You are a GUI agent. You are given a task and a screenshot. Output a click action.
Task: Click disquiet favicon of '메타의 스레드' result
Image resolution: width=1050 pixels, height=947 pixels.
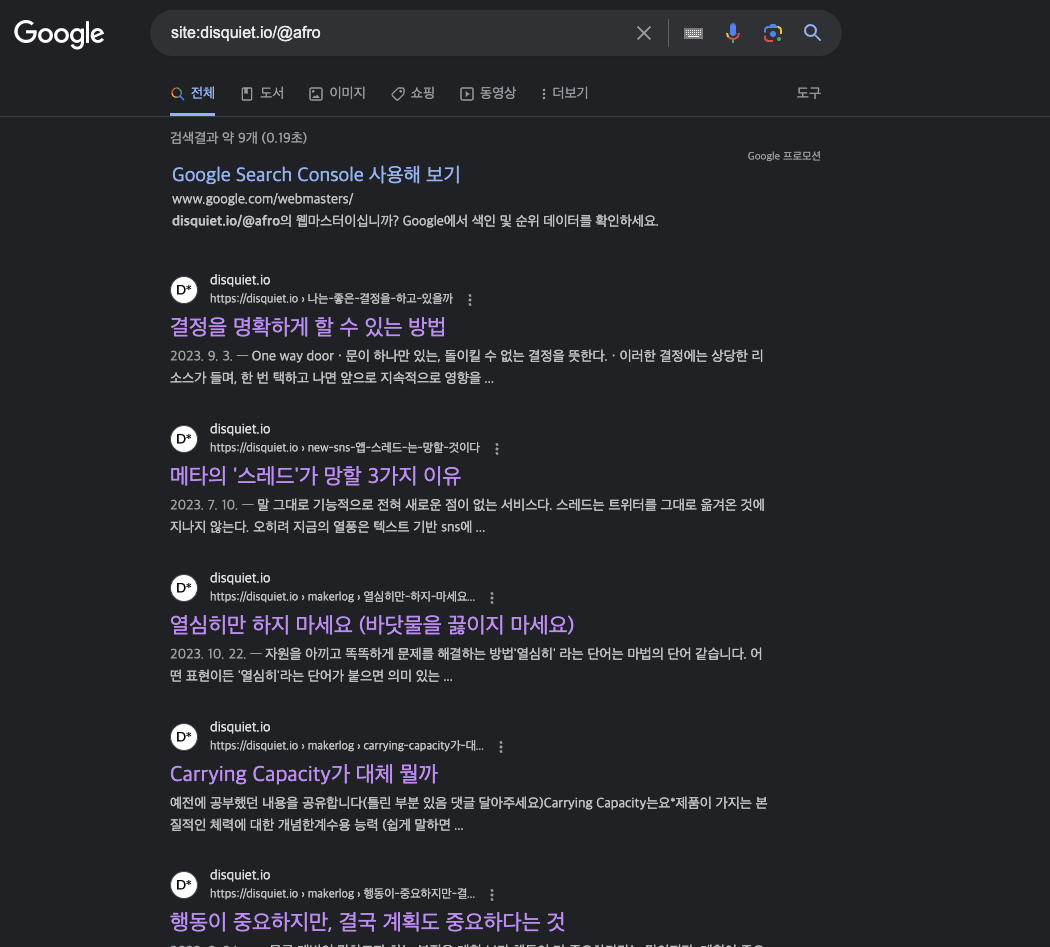click(184, 439)
